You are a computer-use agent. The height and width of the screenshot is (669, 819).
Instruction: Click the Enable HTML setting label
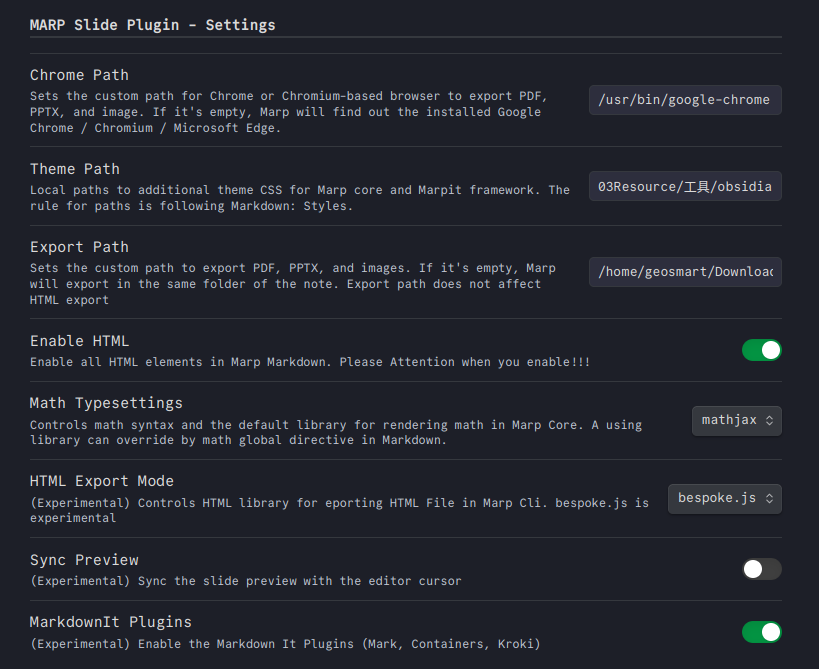point(79,341)
